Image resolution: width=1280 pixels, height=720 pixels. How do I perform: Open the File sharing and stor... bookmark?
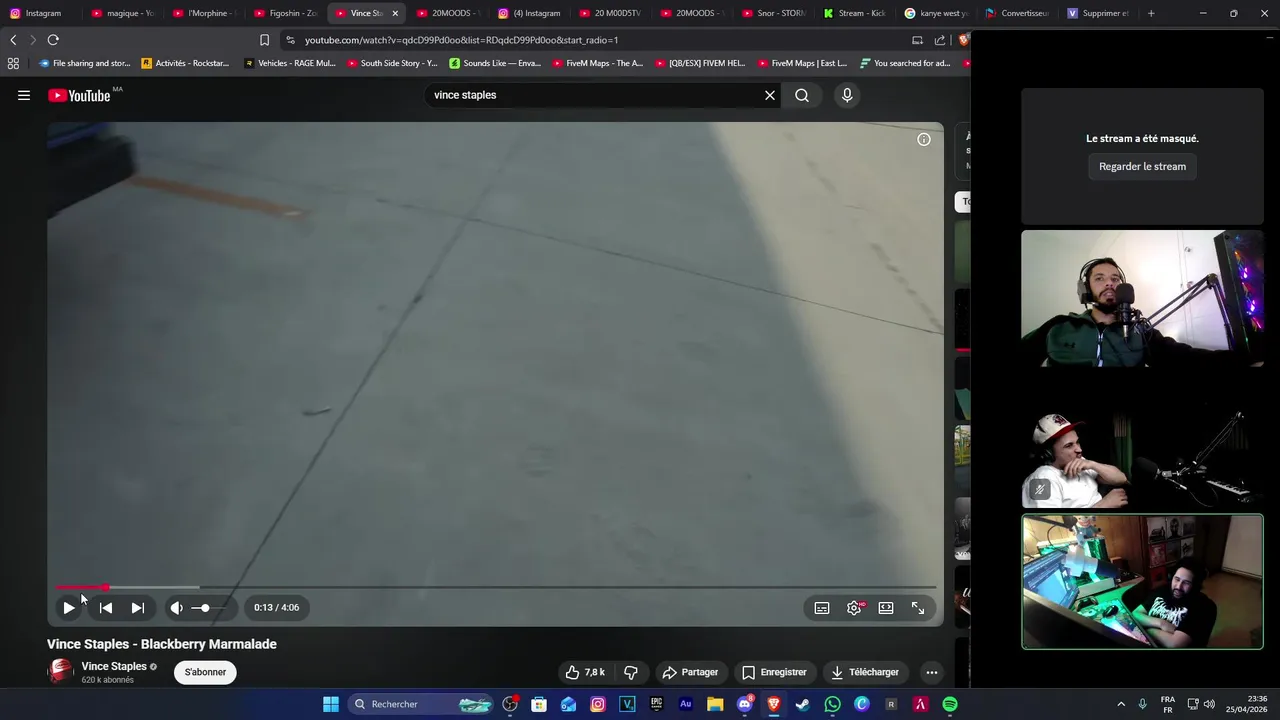click(x=84, y=63)
